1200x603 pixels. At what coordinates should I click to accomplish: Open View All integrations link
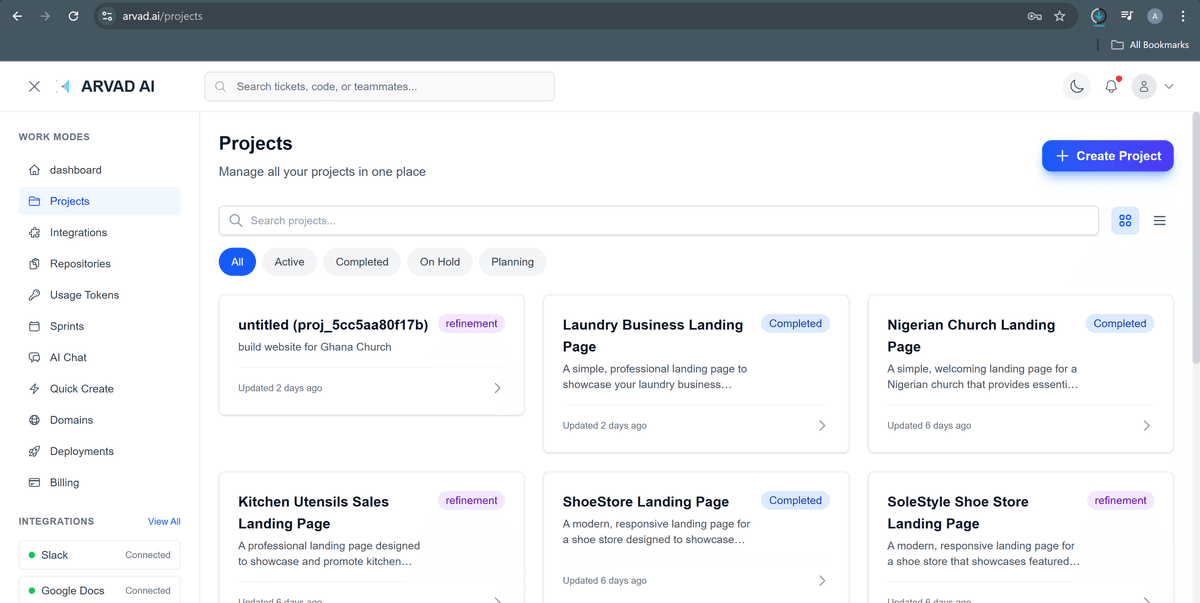point(164,521)
